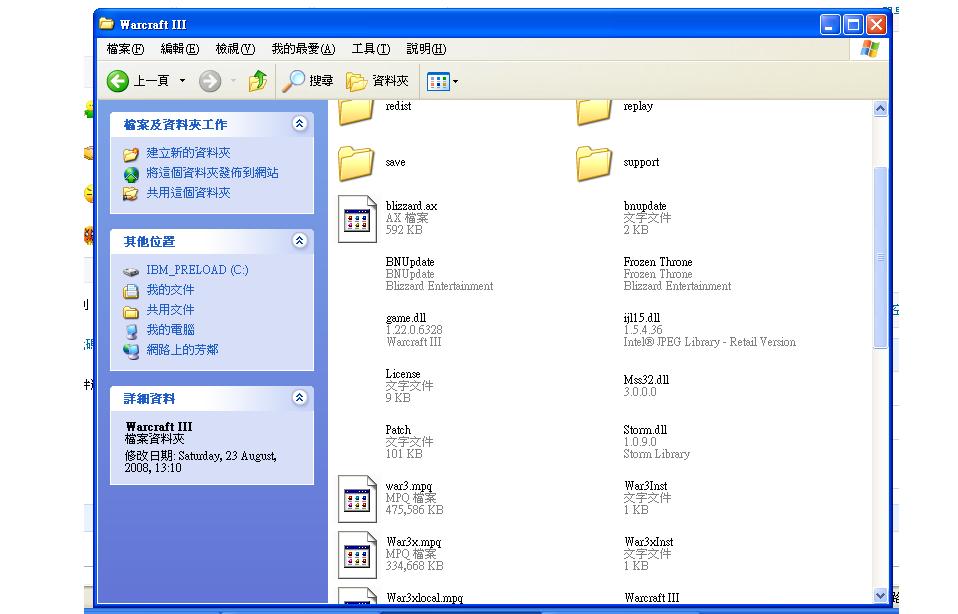The width and height of the screenshot is (958, 614).
Task: Open the 編輯(E) menu
Action: (180, 49)
